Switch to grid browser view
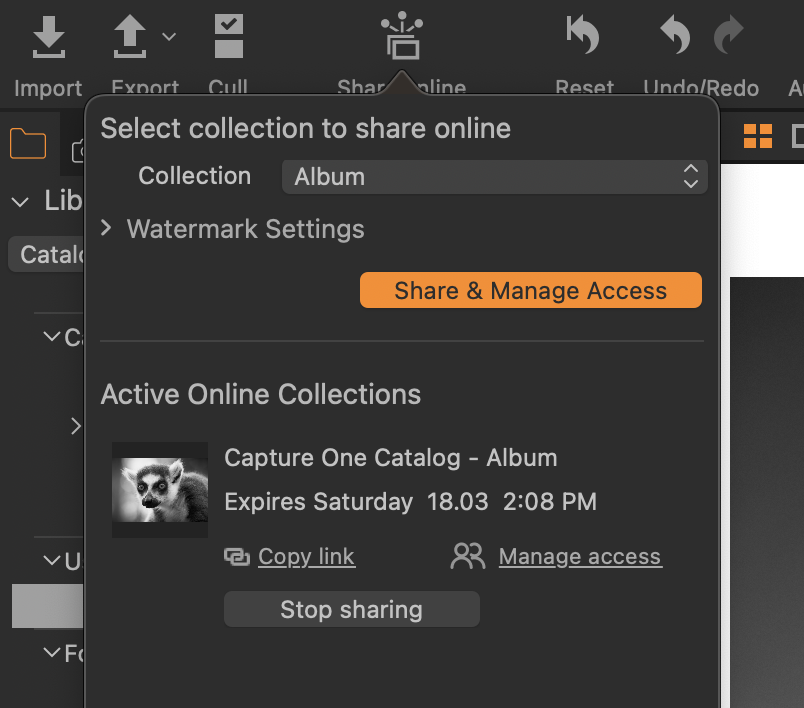Image resolution: width=804 pixels, height=708 pixels. click(x=758, y=136)
